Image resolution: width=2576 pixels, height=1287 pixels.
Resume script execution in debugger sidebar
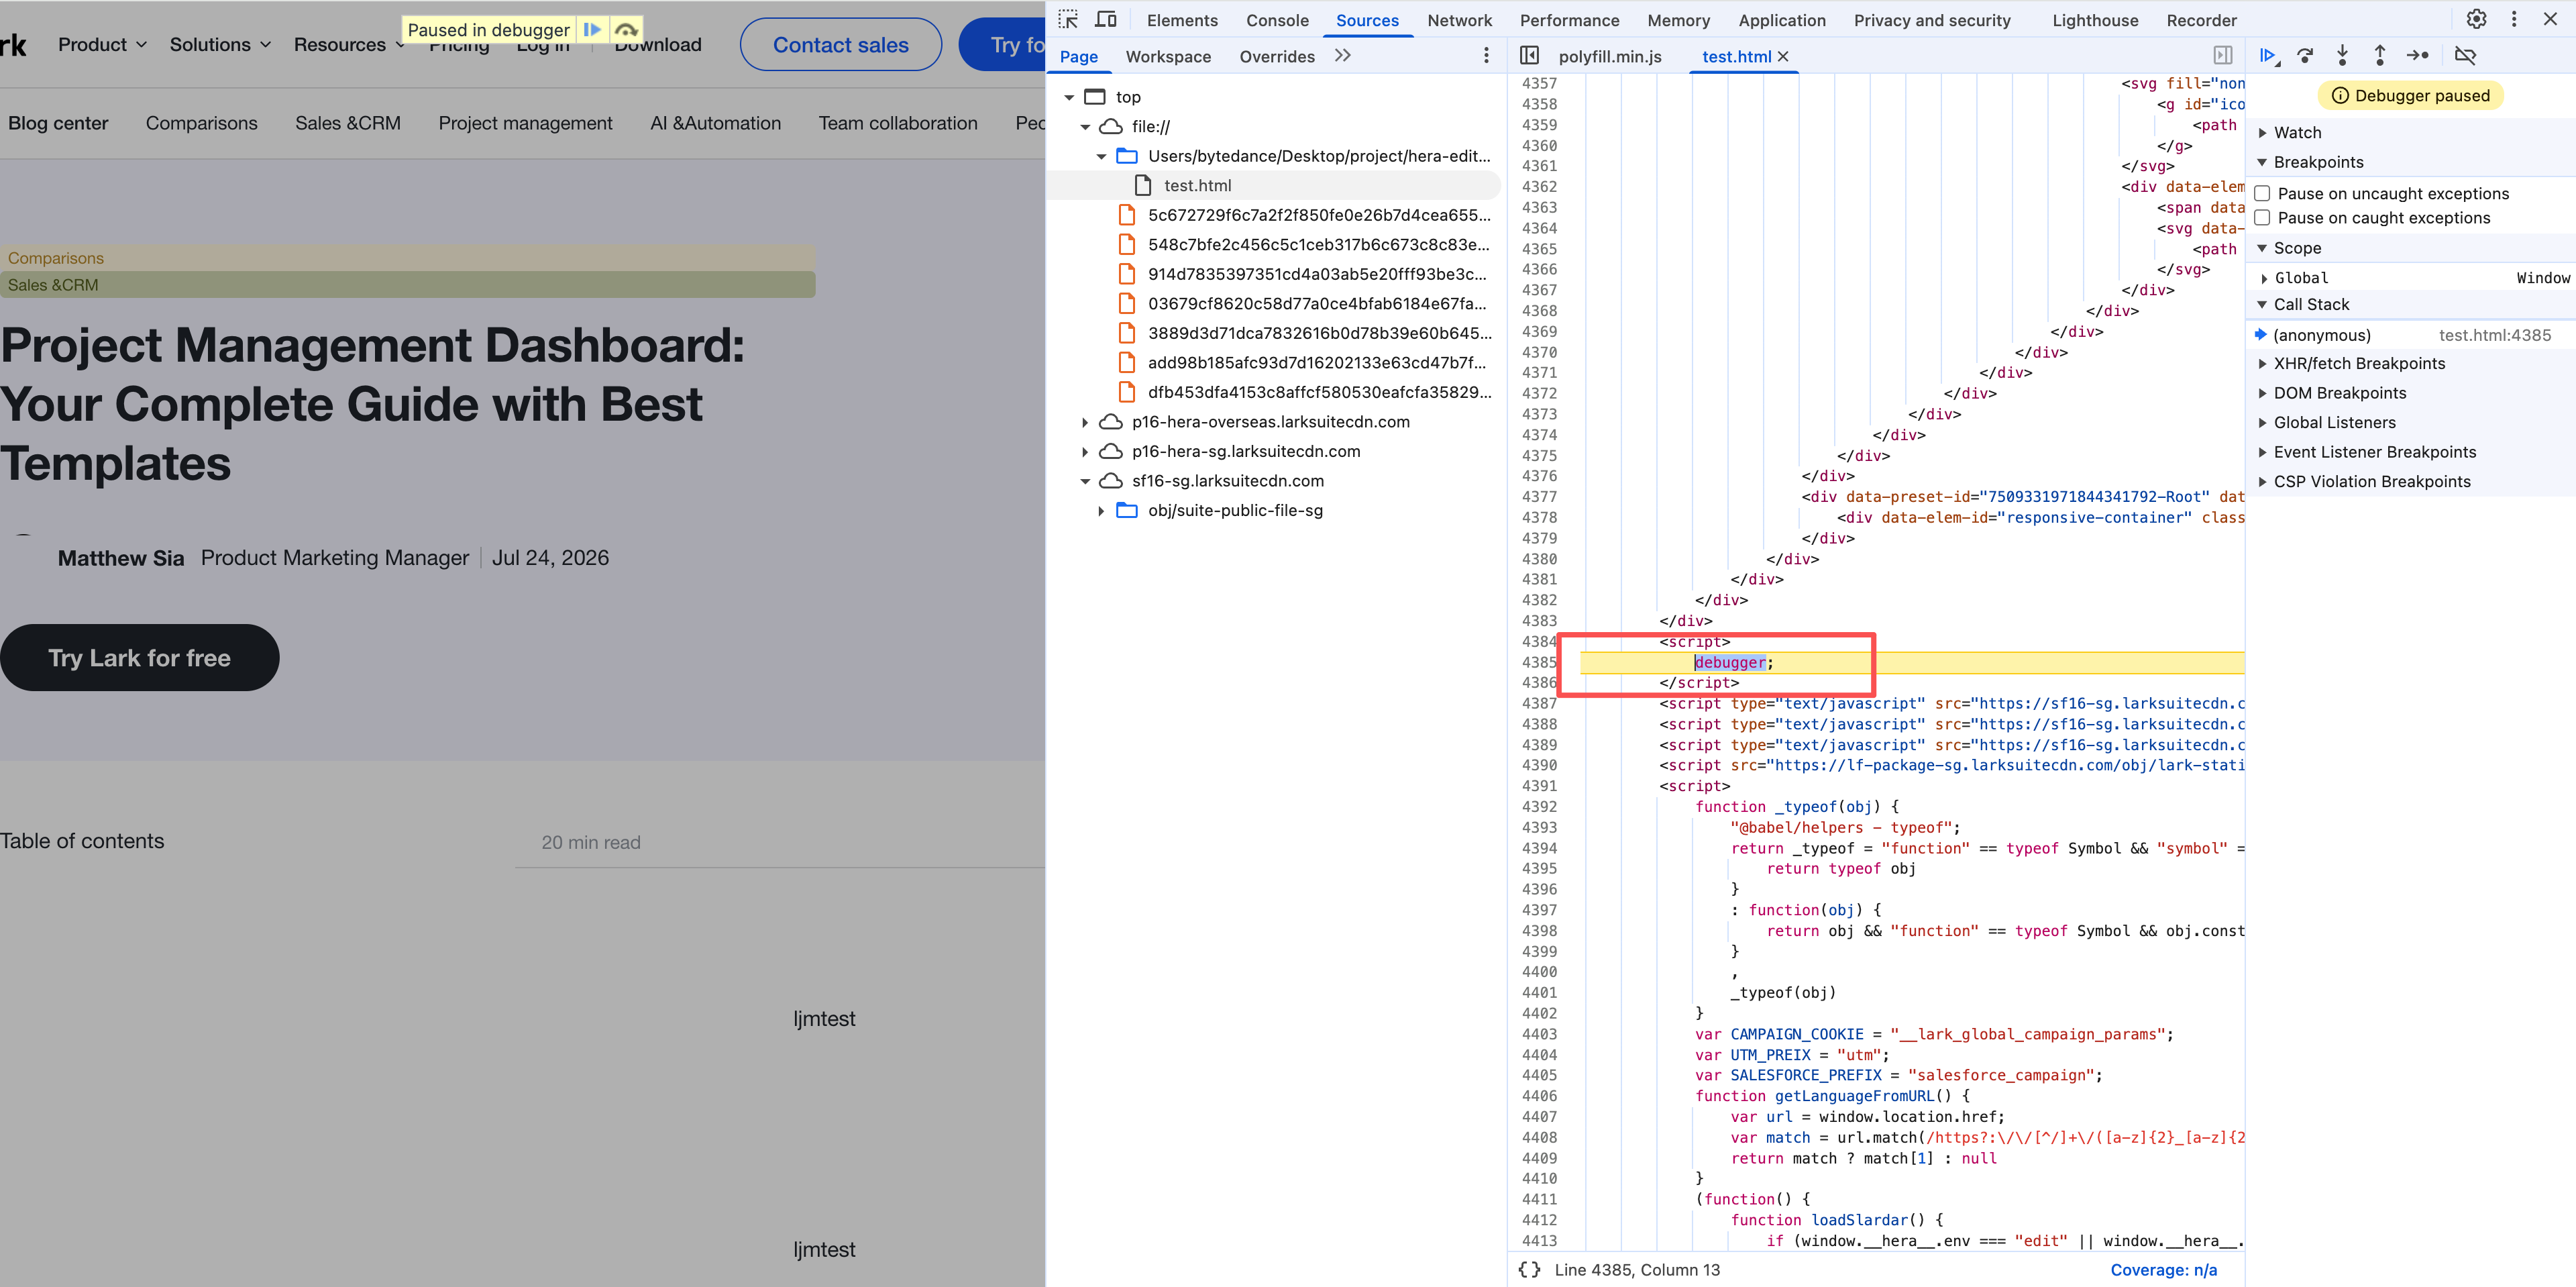[x=2269, y=56]
